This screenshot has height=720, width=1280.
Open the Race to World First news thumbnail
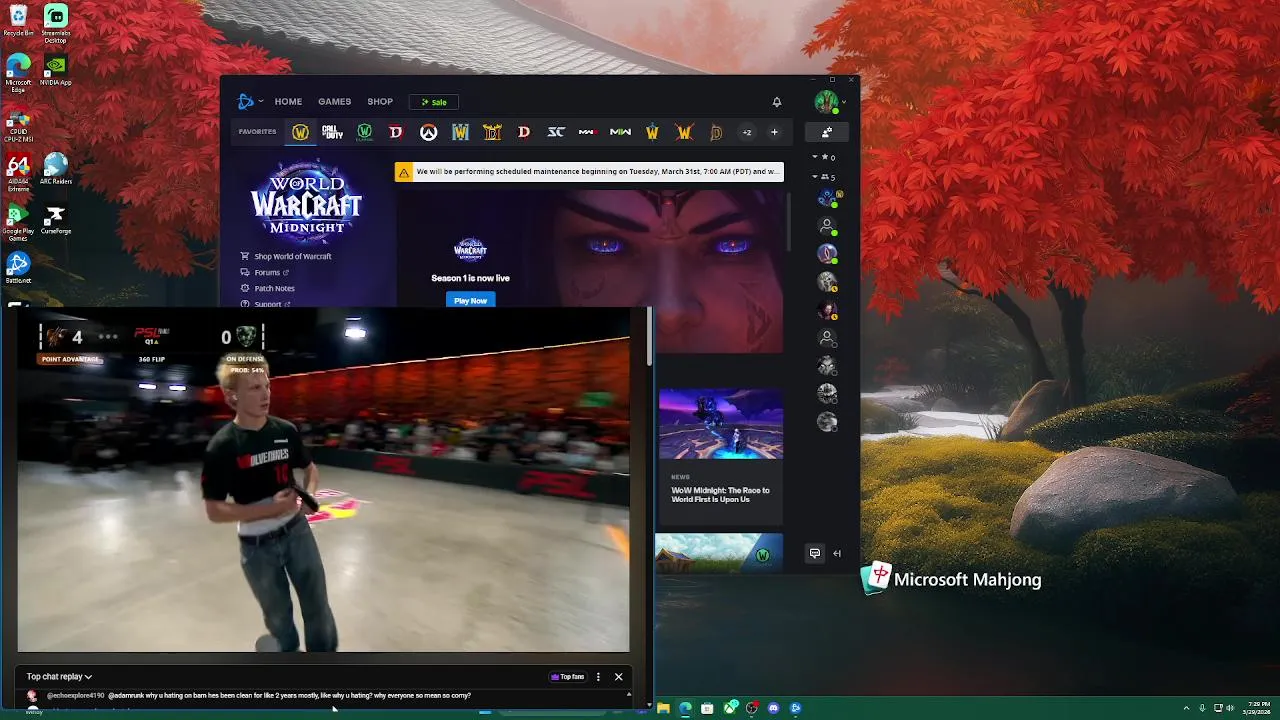coord(720,424)
